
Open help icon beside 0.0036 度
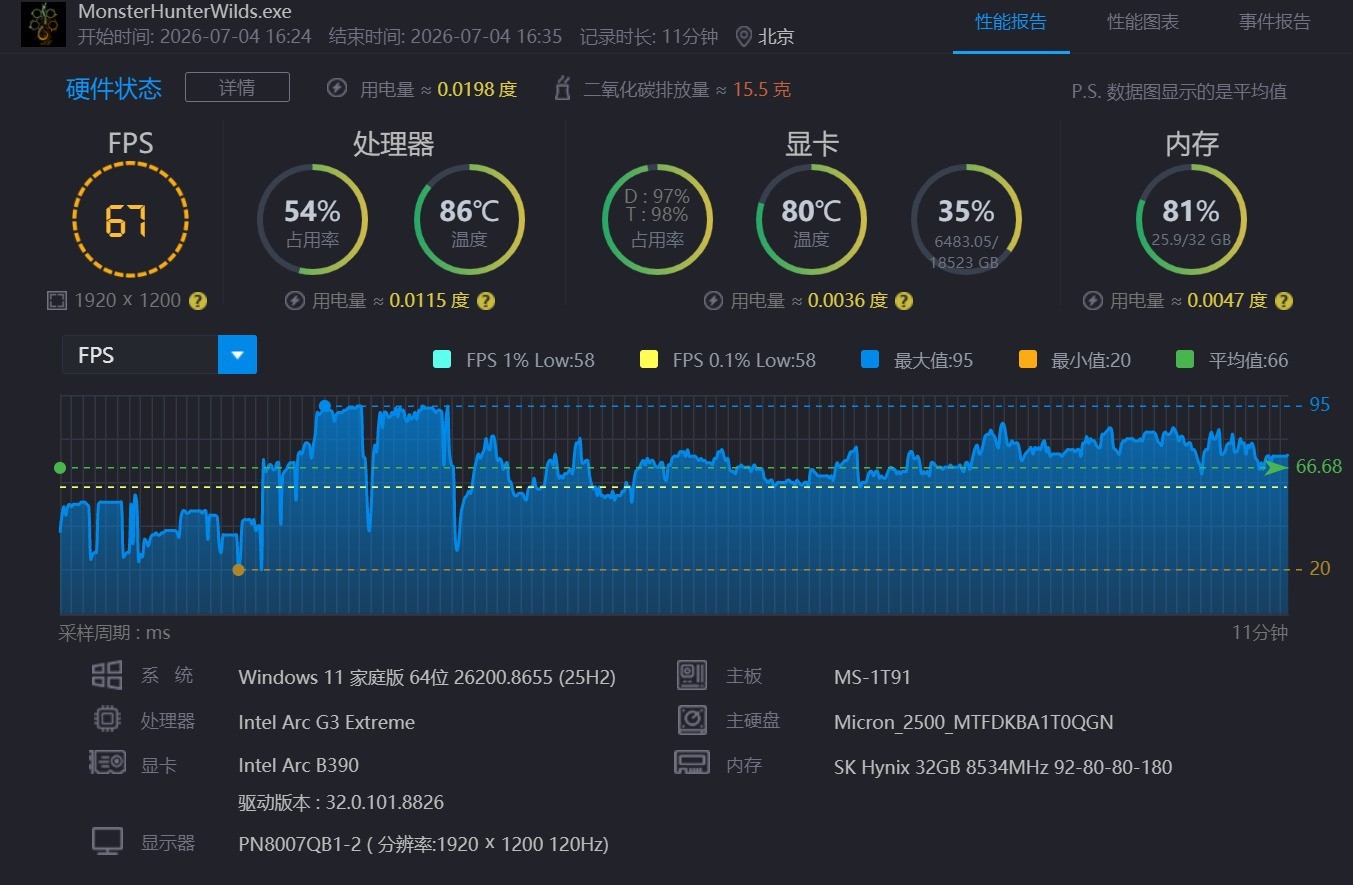pos(904,300)
